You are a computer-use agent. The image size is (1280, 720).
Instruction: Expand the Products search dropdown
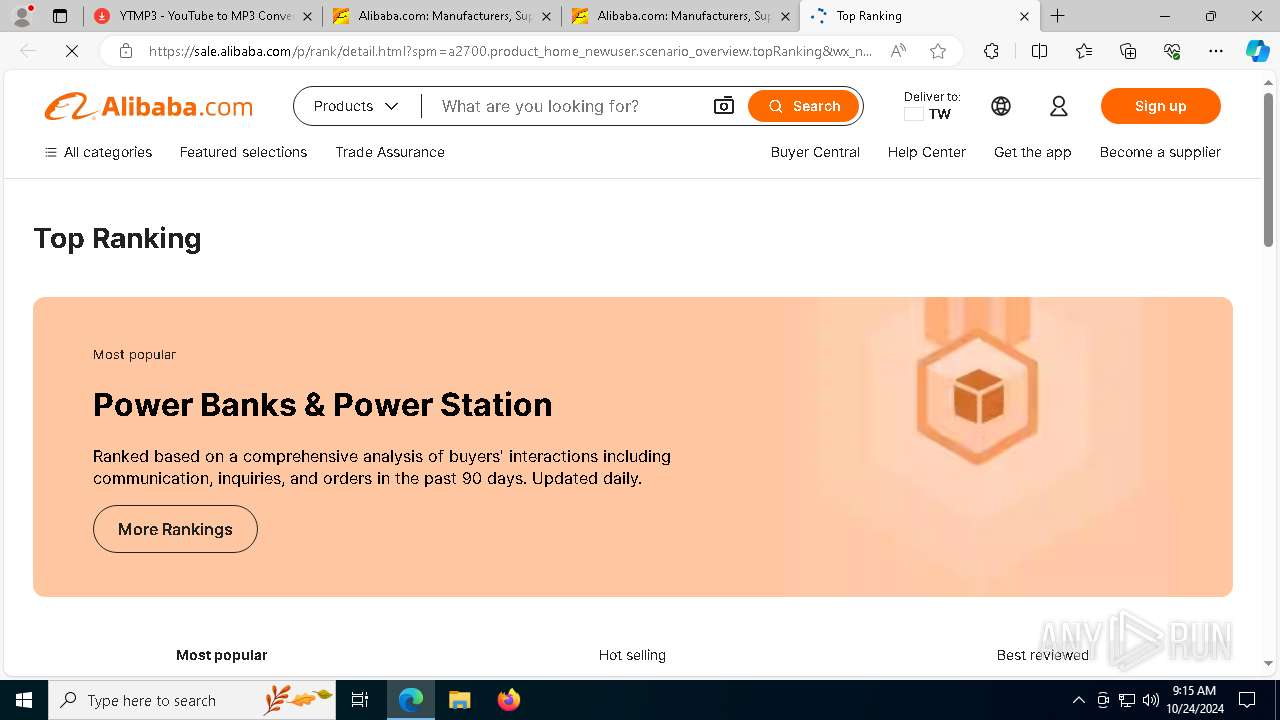pyautogui.click(x=356, y=106)
